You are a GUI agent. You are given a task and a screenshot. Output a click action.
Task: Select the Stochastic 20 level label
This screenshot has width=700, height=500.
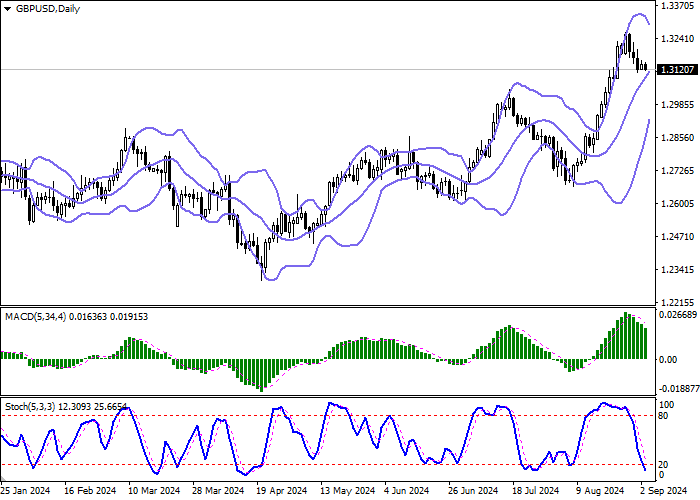point(663,465)
